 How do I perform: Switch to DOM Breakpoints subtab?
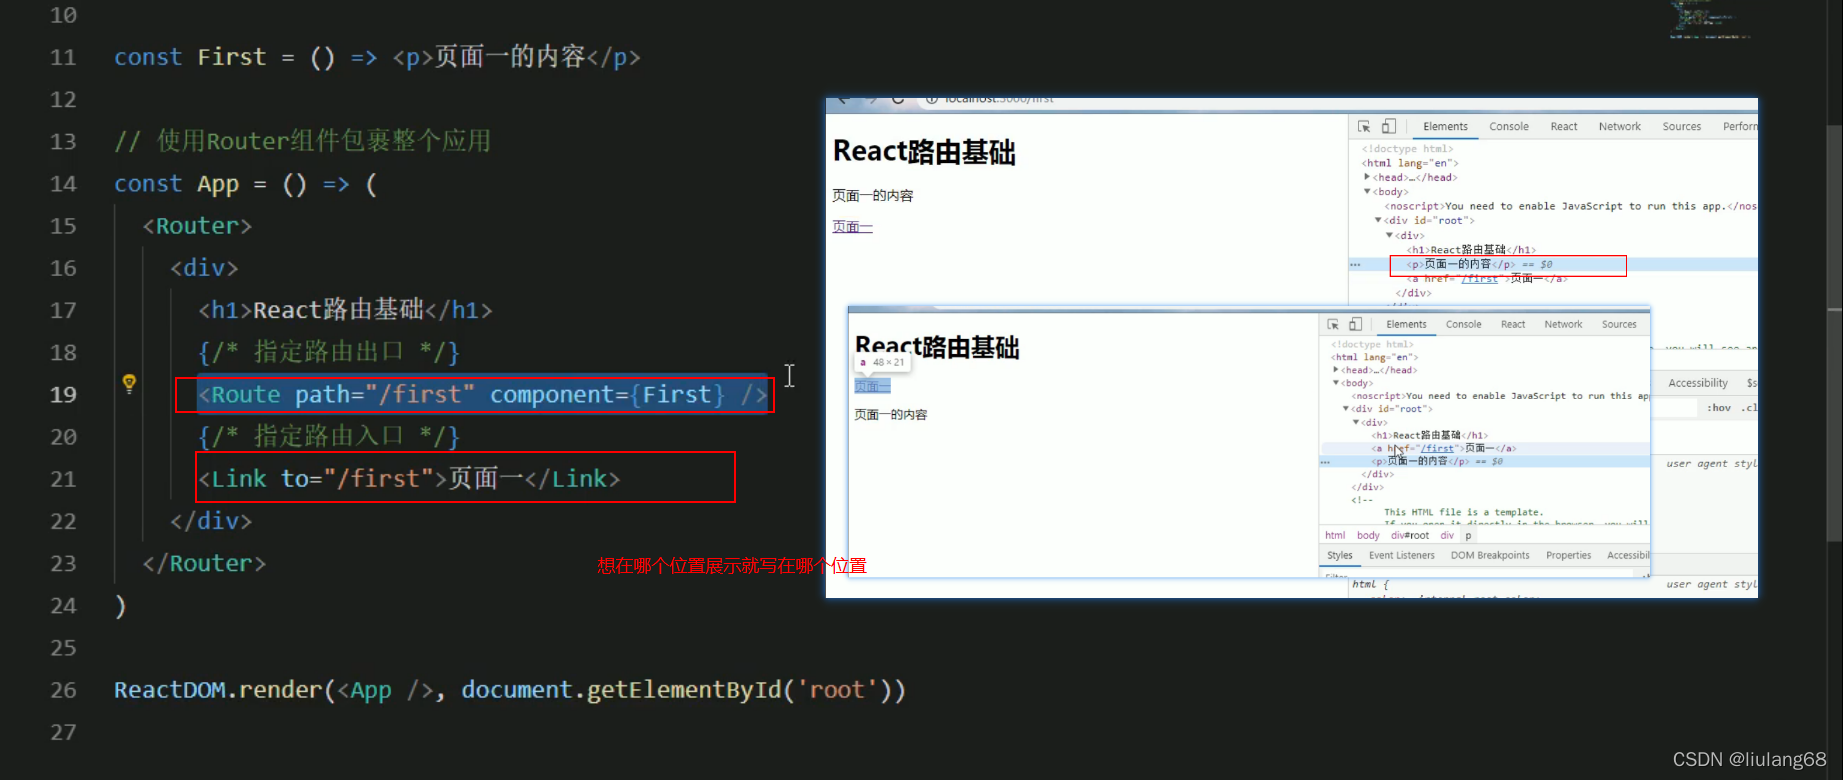pos(1490,555)
